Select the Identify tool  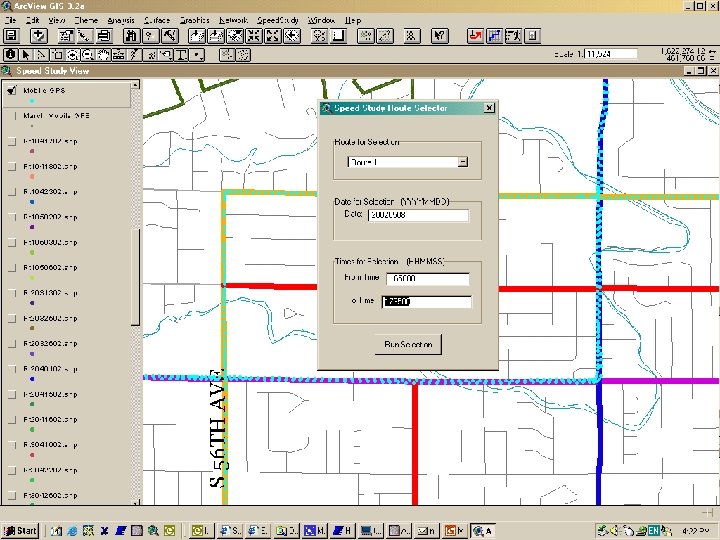(11, 54)
